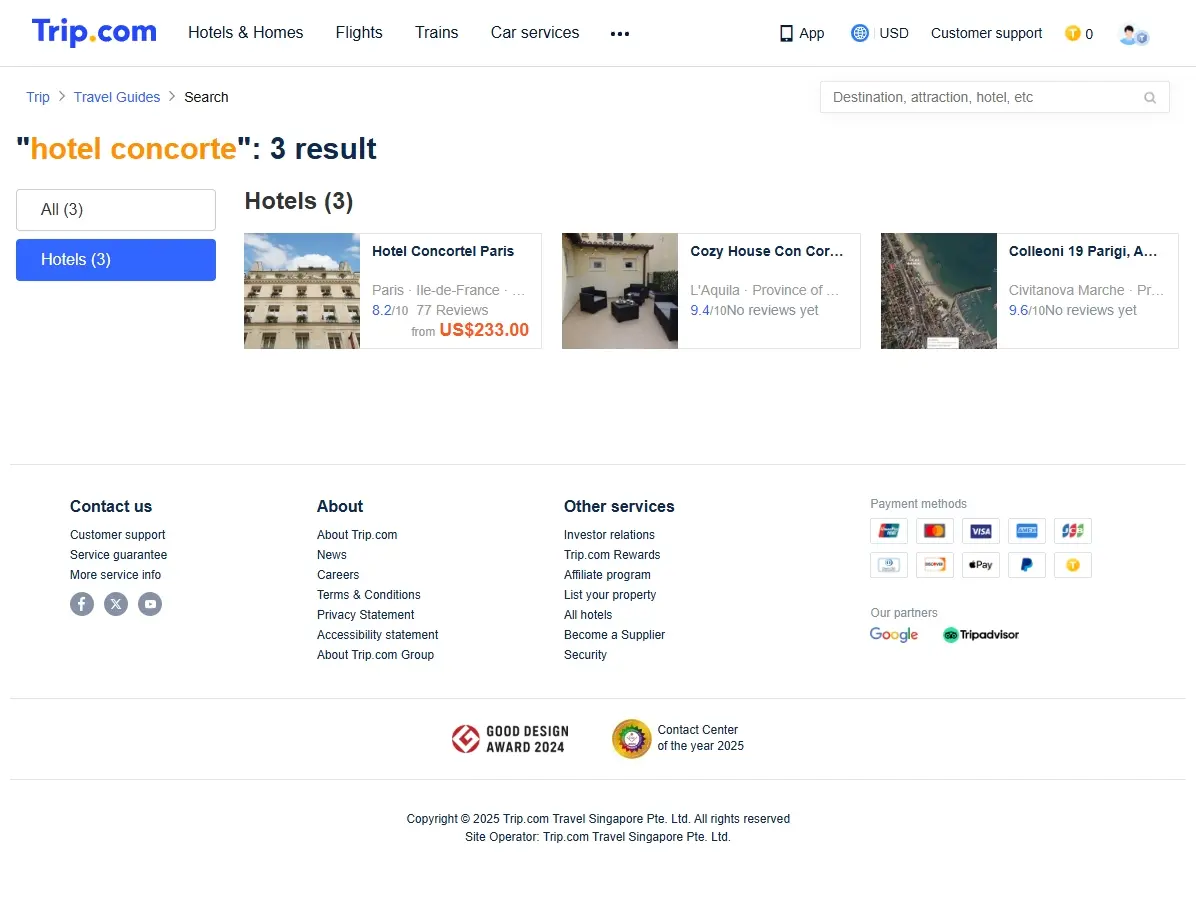This screenshot has width=1196, height=921.
Task: Click the Mastercard payment icon
Action: [x=934, y=531]
